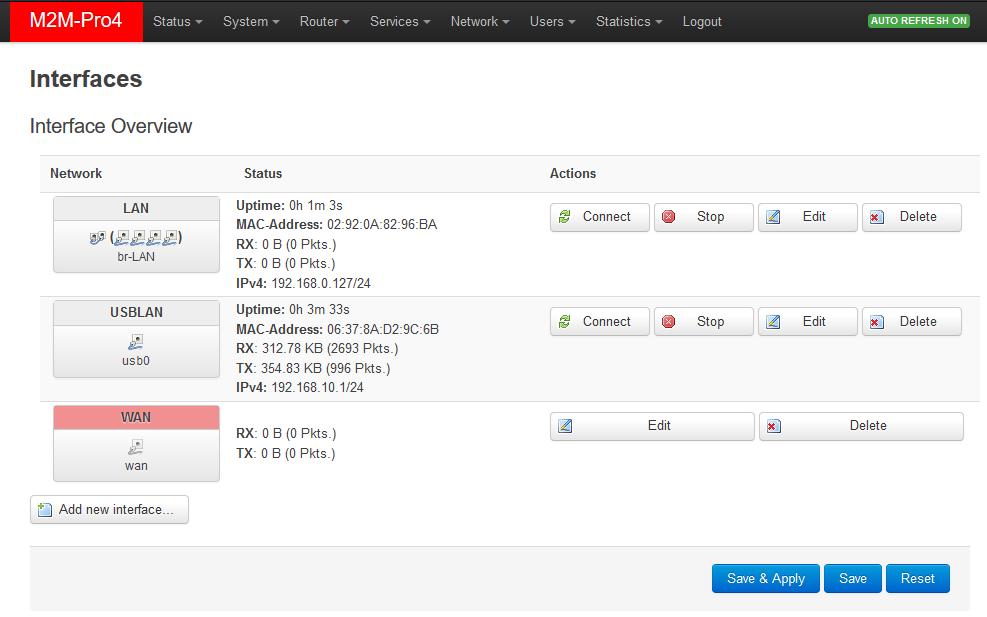Log out using the Logout link
Screen dimensions: 987x617
(702, 21)
